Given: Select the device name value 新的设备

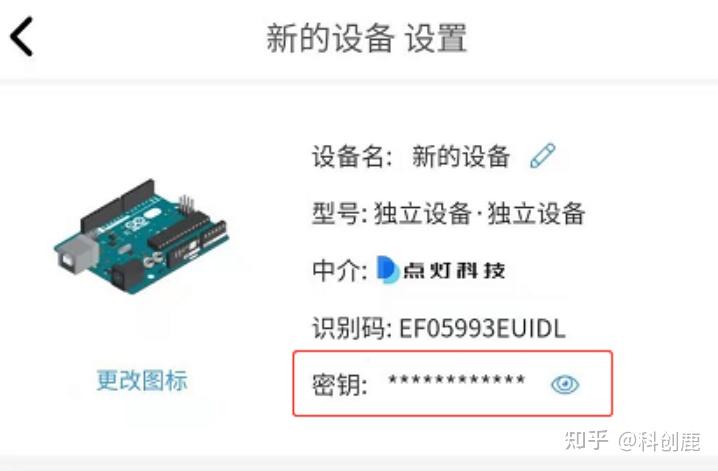Looking at the screenshot, I should click(461, 157).
